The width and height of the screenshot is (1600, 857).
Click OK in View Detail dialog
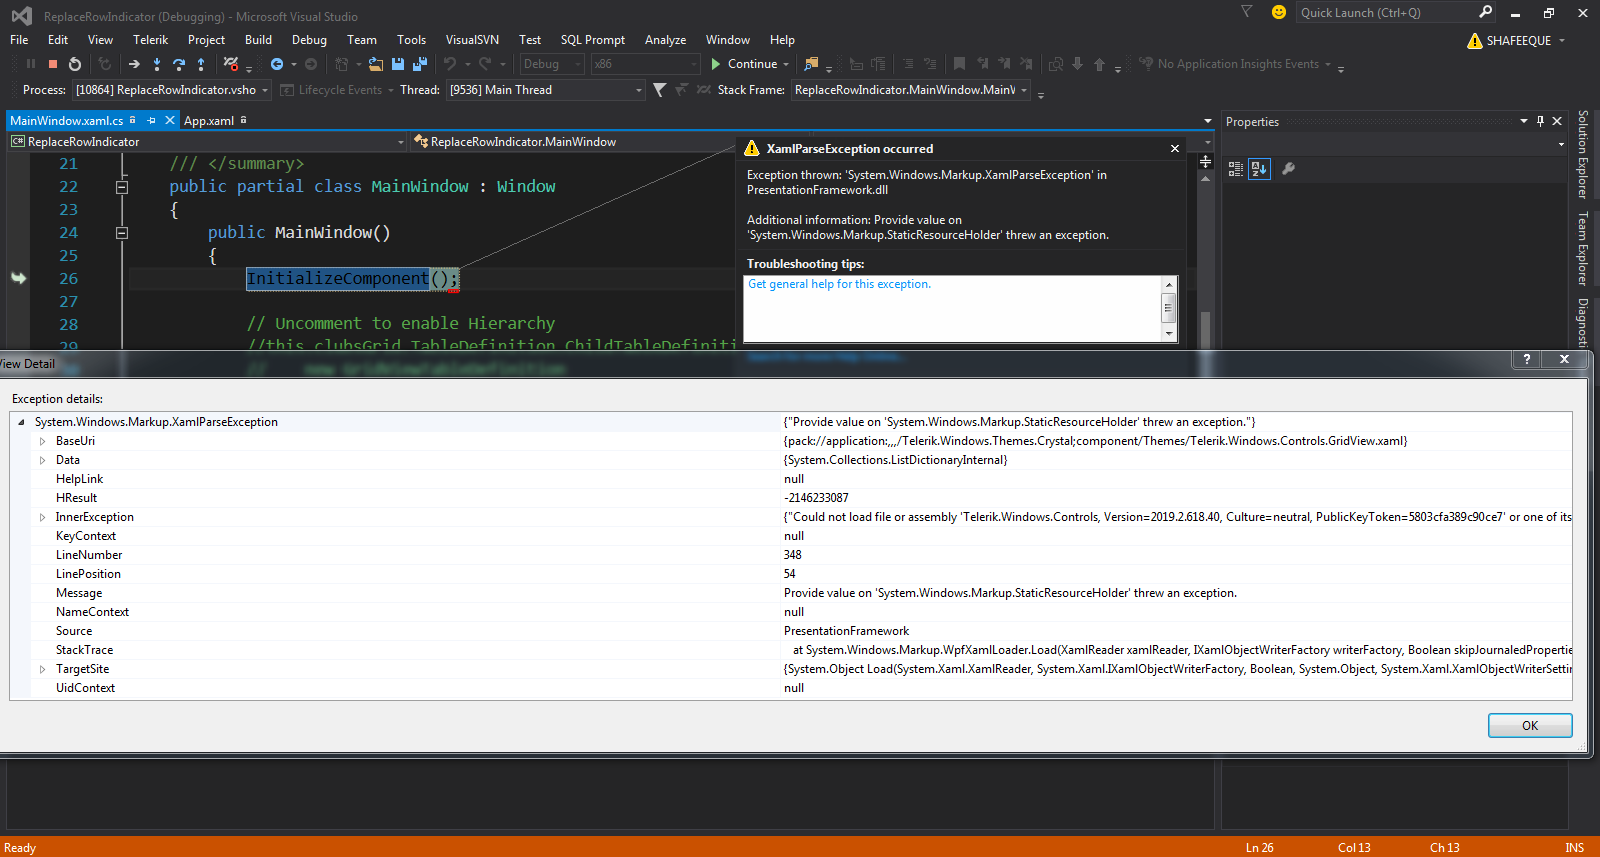tap(1529, 725)
